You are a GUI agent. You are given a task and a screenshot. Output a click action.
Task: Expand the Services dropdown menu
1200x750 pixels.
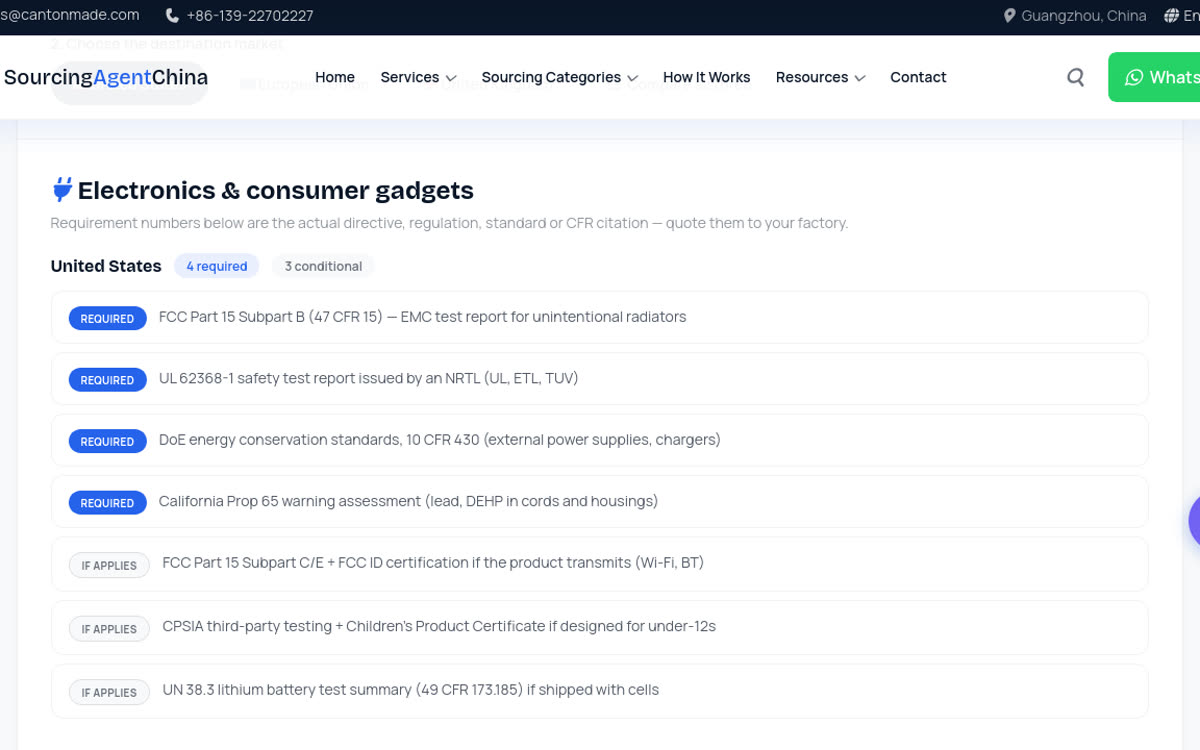(x=418, y=77)
